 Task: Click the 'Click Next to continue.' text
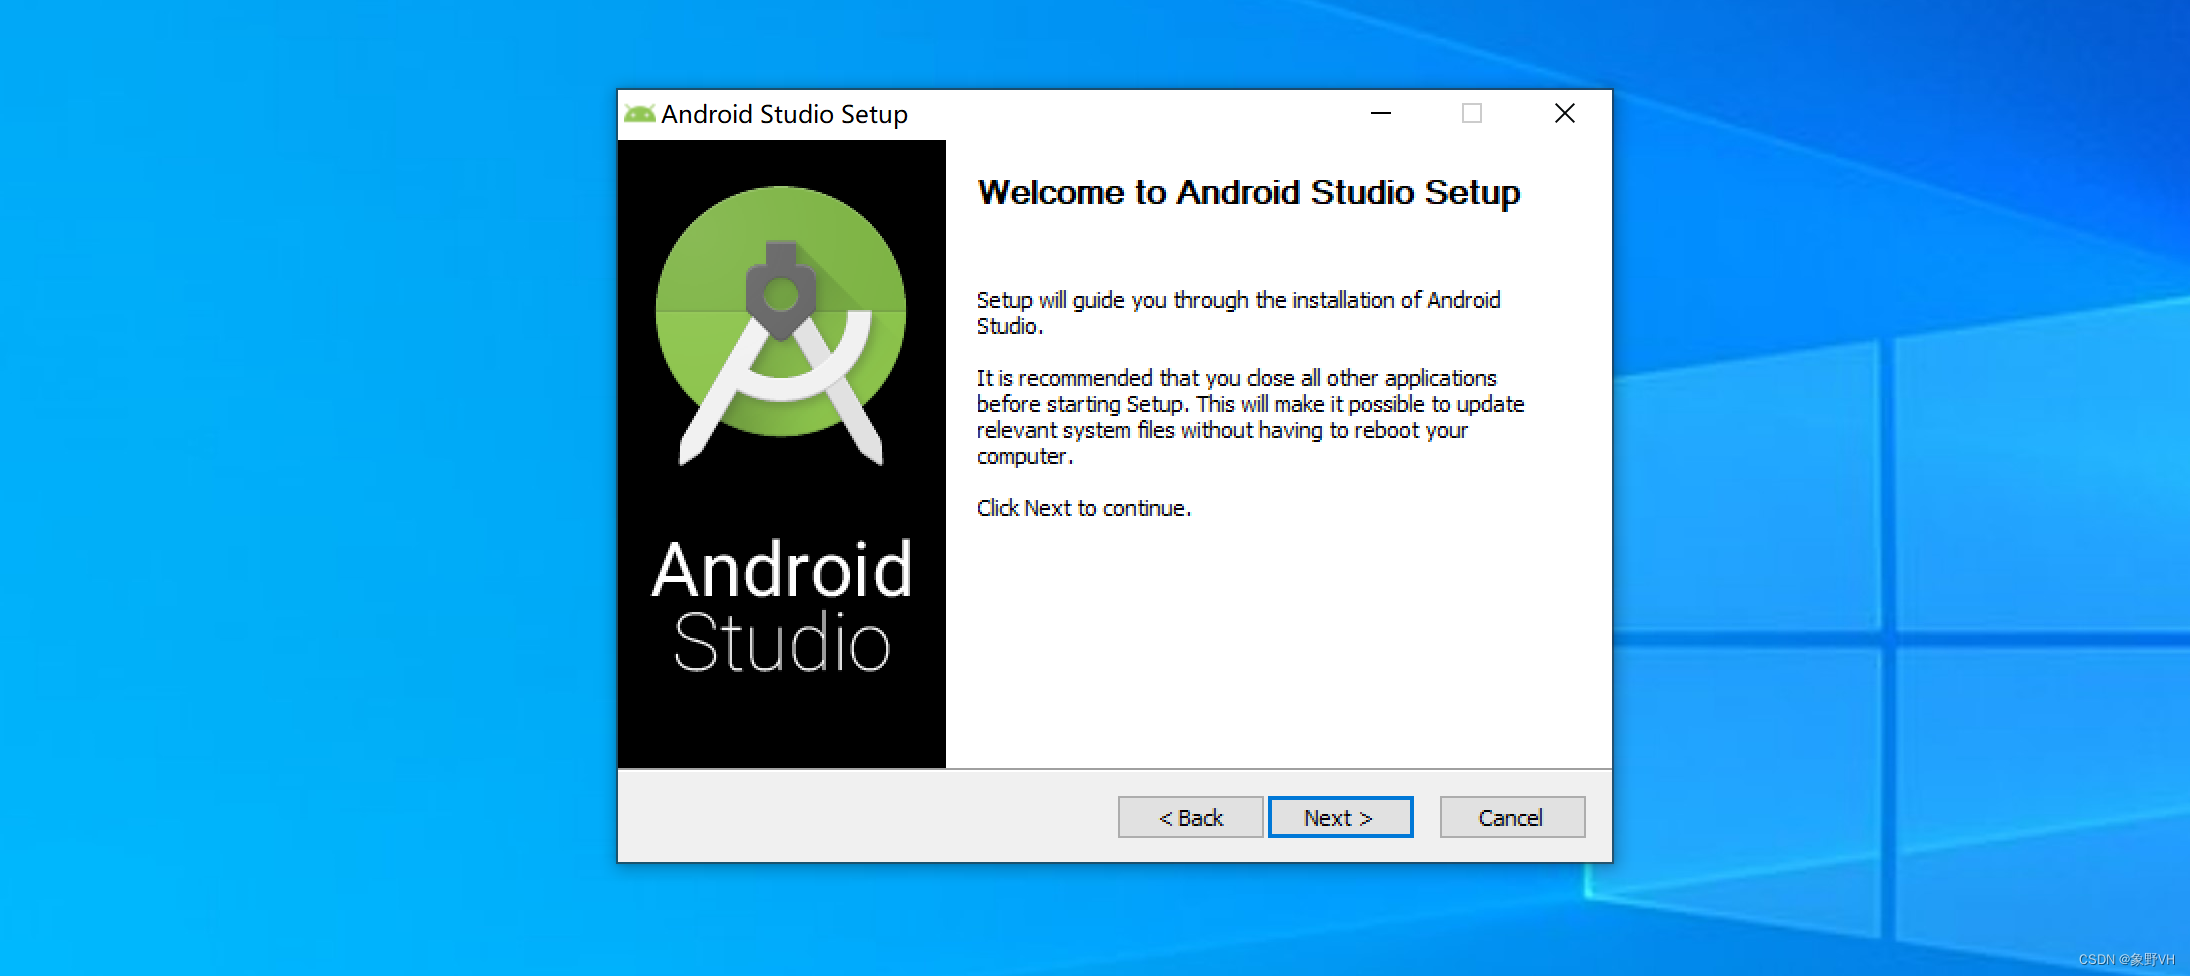(1084, 508)
